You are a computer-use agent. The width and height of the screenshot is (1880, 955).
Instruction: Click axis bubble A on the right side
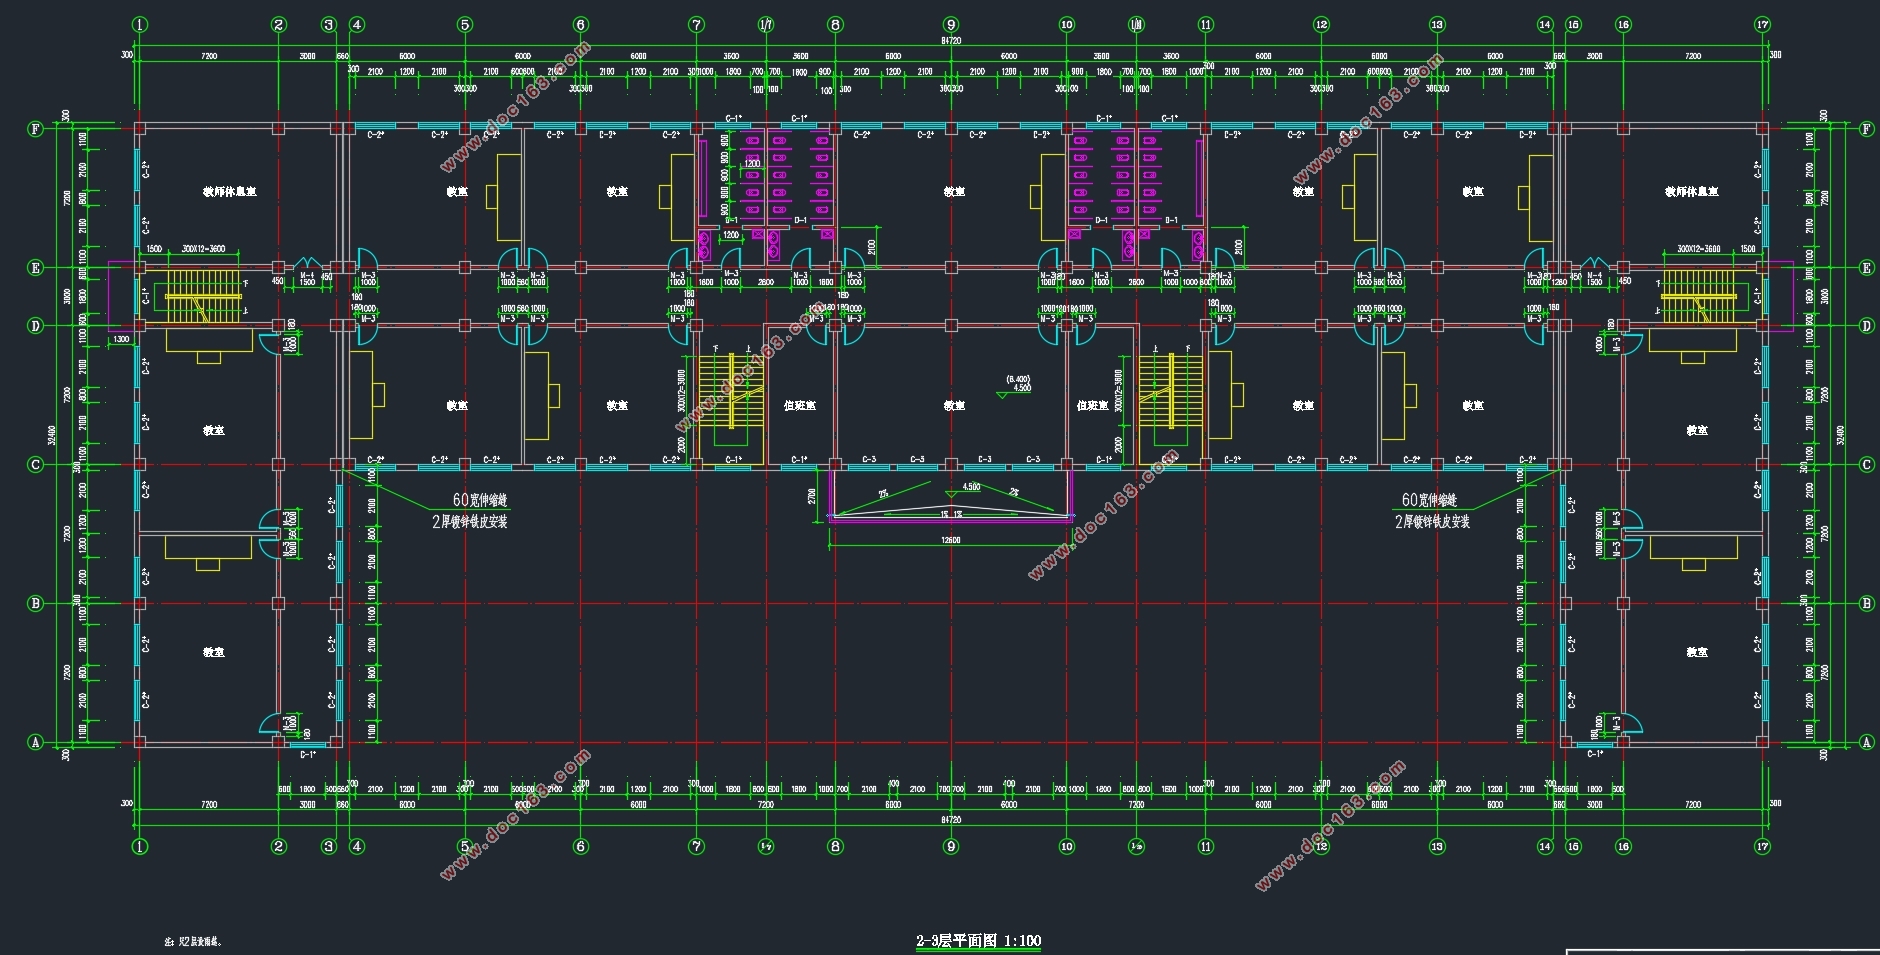pyautogui.click(x=1866, y=742)
